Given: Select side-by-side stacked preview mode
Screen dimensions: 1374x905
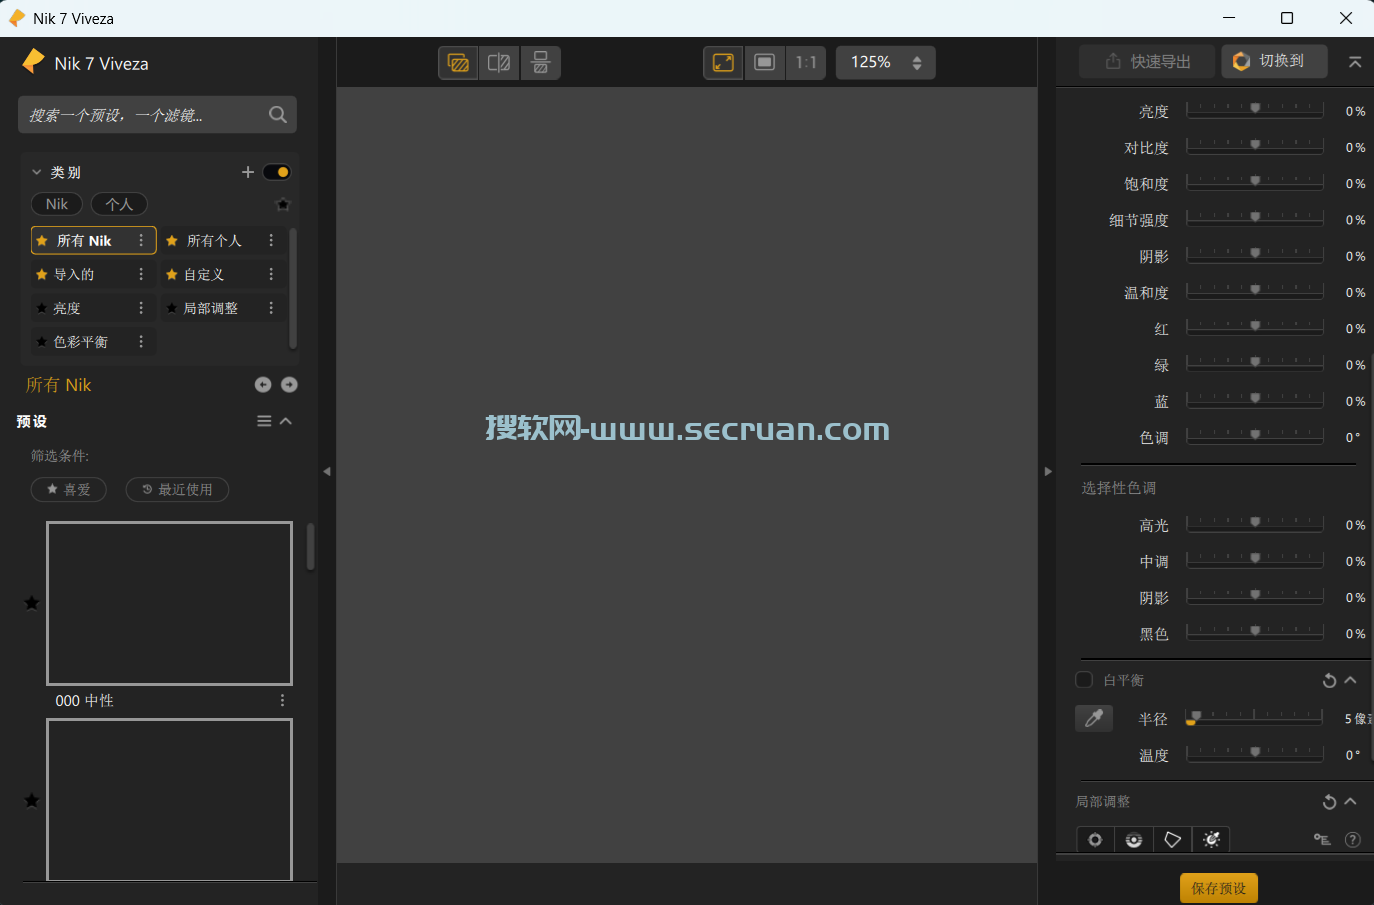Looking at the screenshot, I should pyautogui.click(x=540, y=63).
